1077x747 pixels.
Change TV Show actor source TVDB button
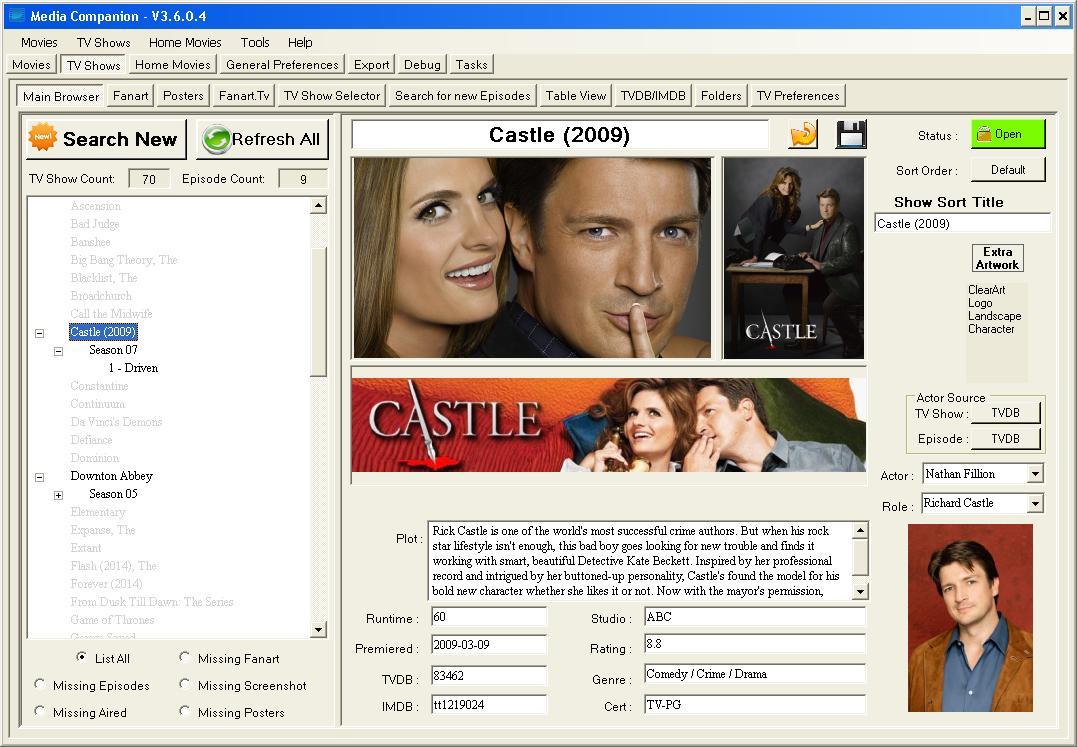(1006, 413)
